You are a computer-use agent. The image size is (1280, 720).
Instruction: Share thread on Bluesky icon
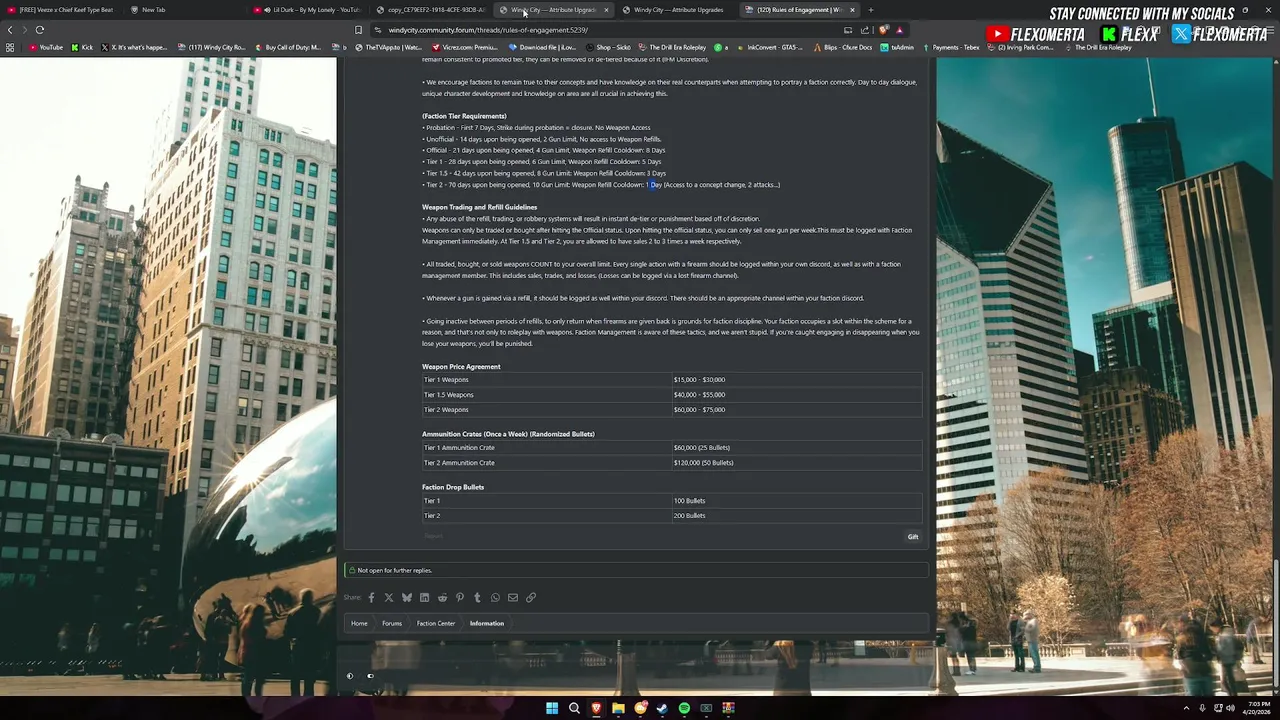coord(407,598)
